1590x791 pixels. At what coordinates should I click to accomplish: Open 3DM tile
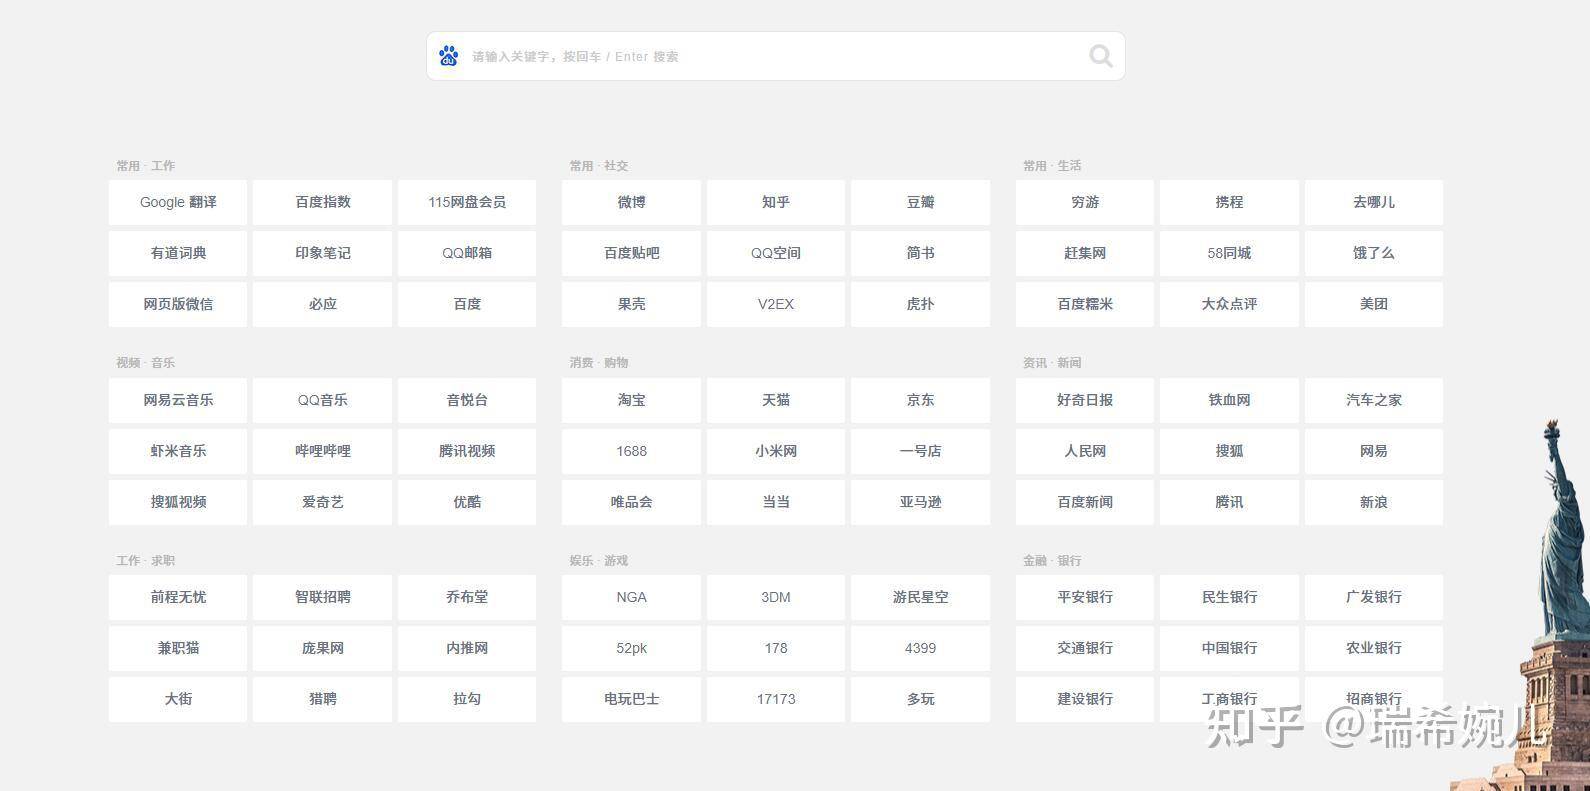[776, 597]
